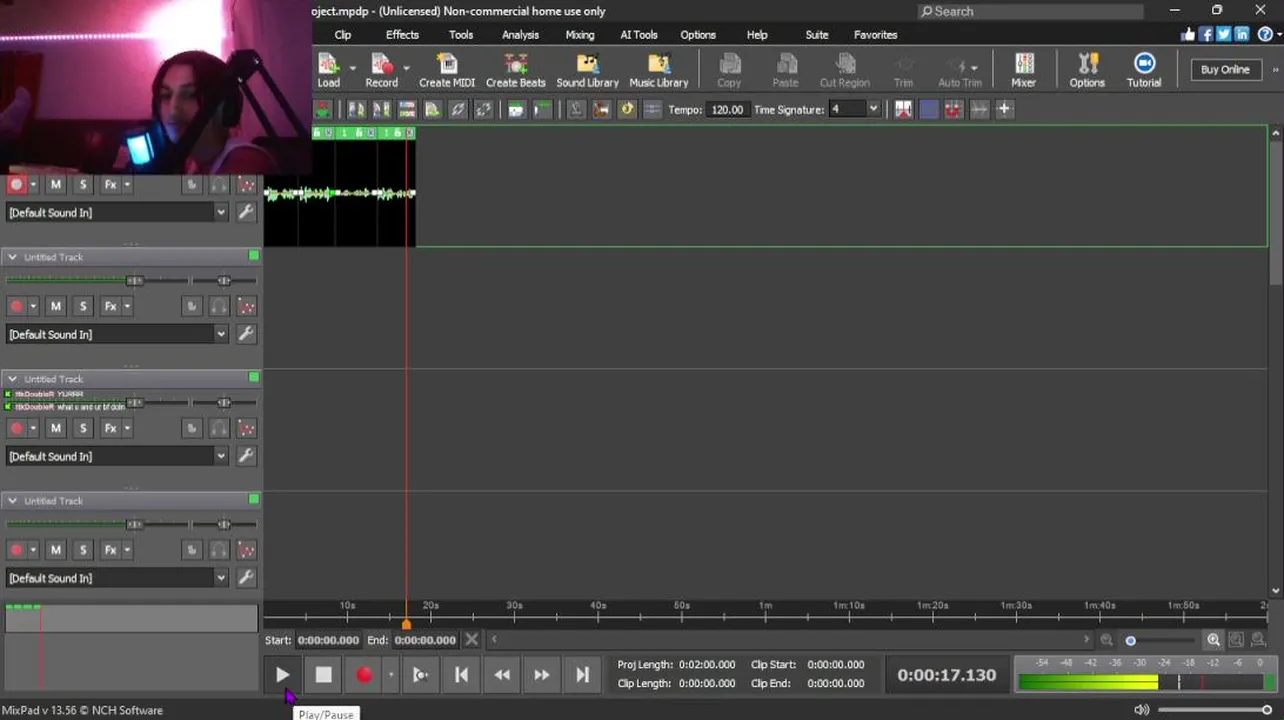Open Fx for the top track
Viewport: 1284px width, 720px height.
(110, 184)
